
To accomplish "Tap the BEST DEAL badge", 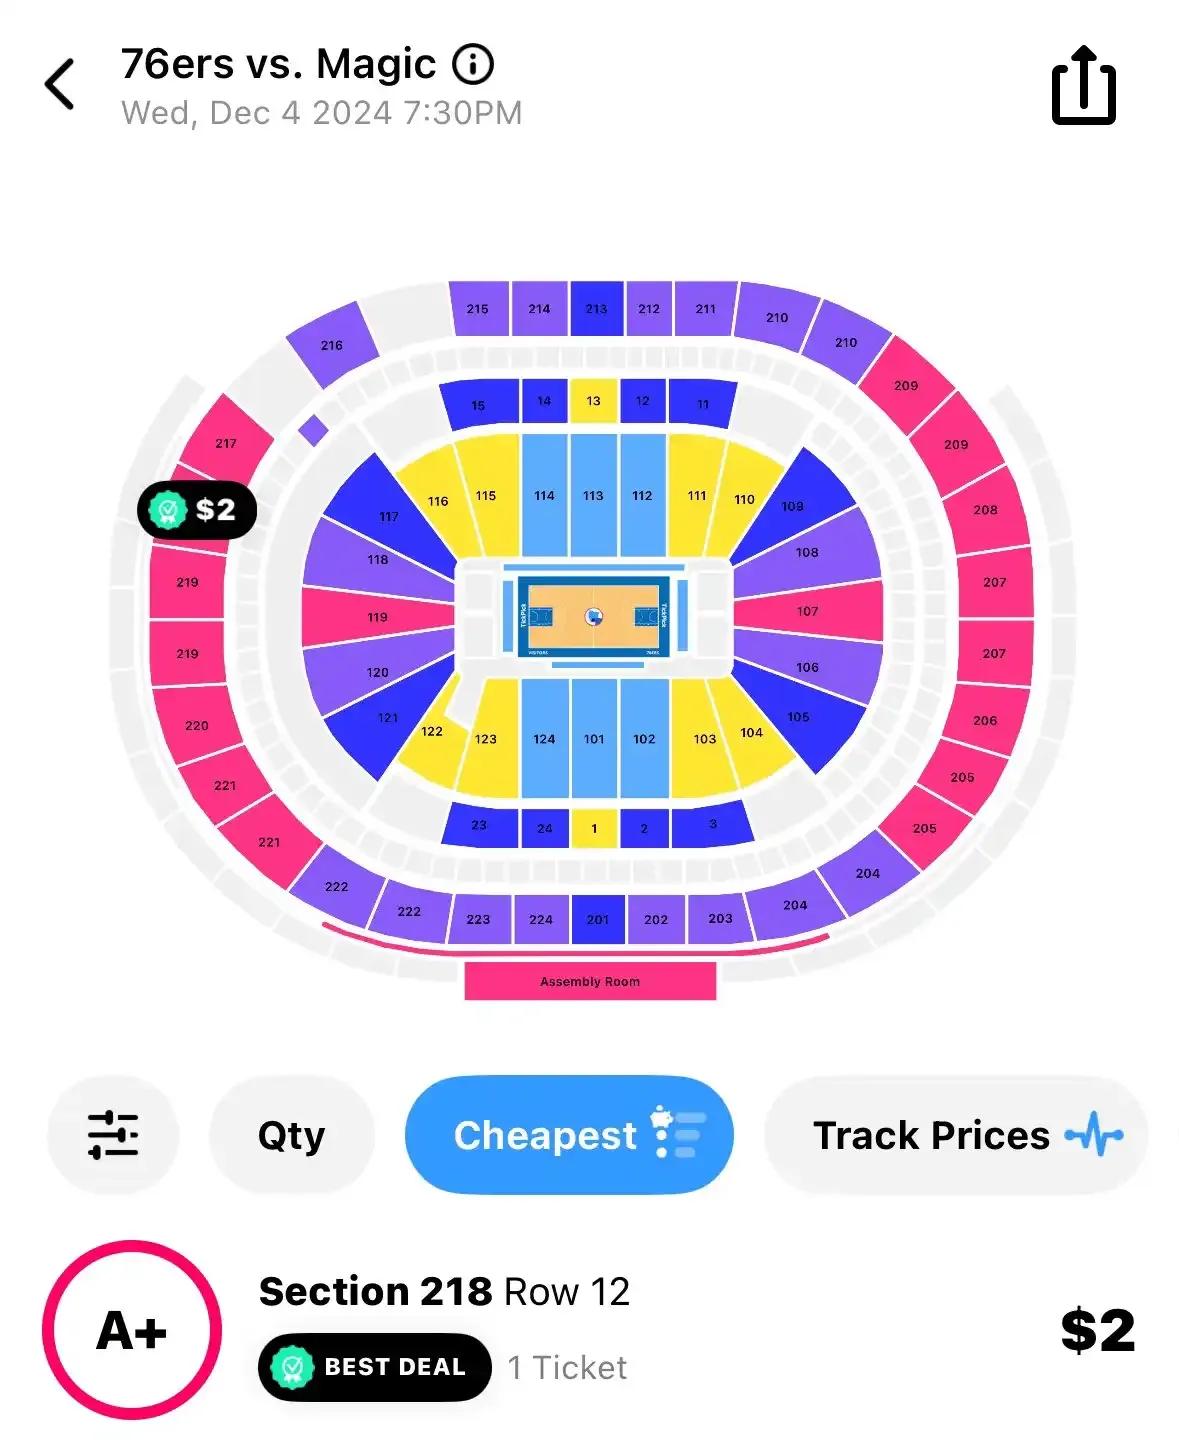I will (x=375, y=1367).
